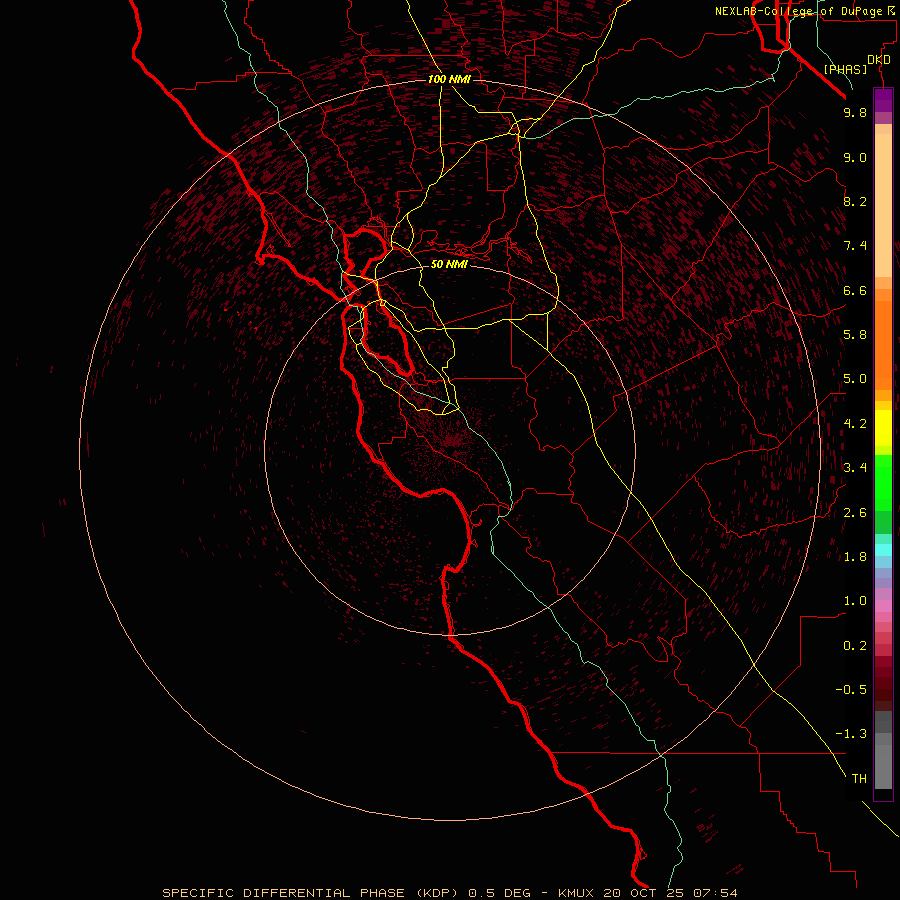Click the [PHAS] units label
This screenshot has width=900, height=900.
[845, 70]
